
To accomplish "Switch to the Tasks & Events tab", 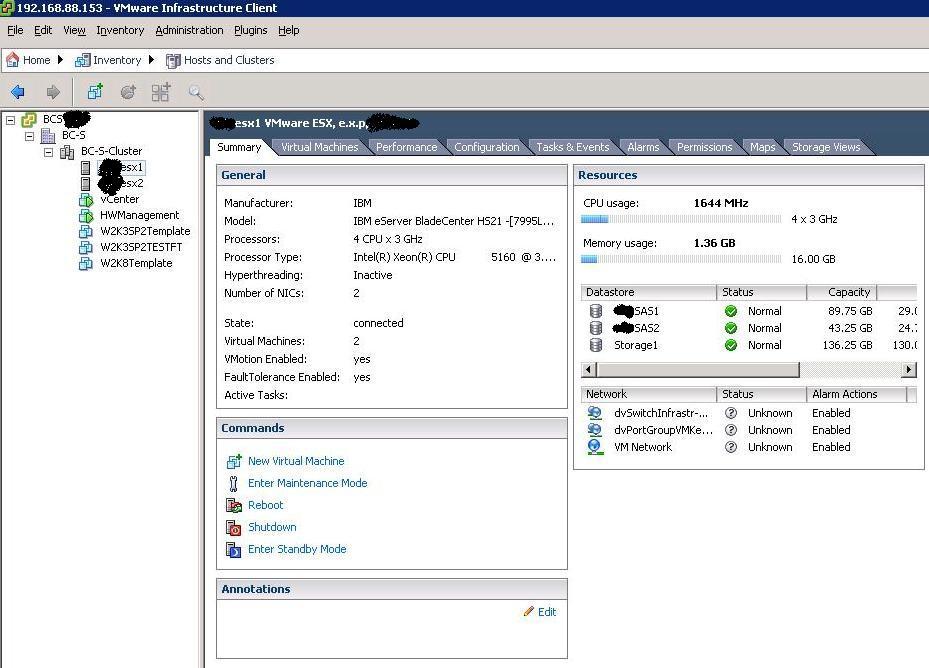I will click(572, 147).
